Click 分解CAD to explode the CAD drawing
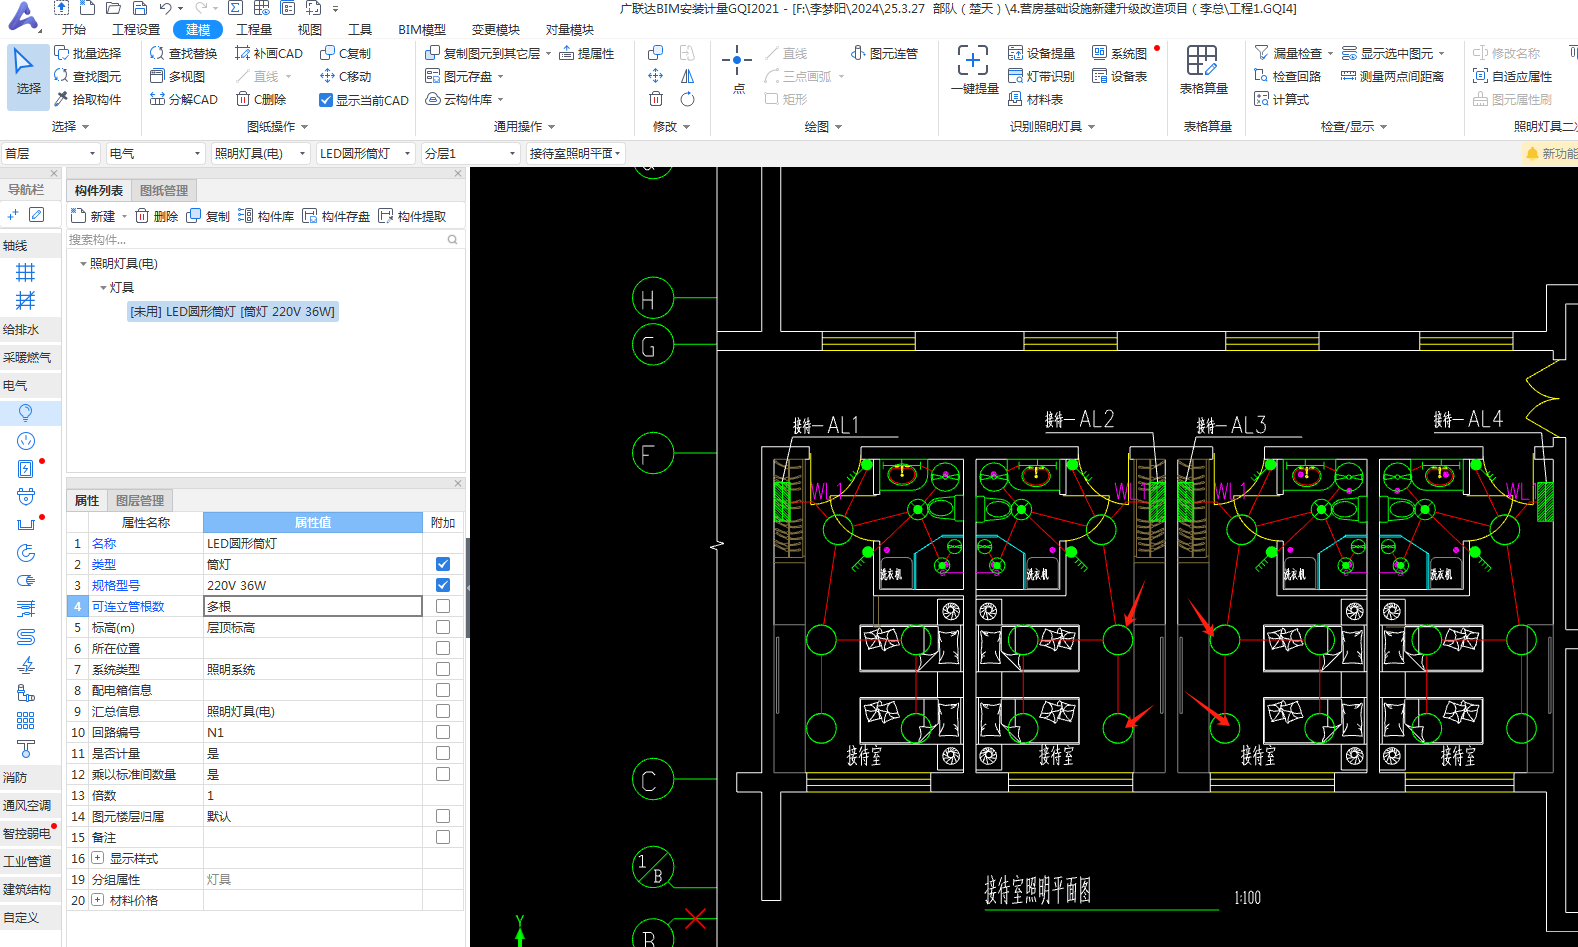The width and height of the screenshot is (1578, 947). coord(183,99)
